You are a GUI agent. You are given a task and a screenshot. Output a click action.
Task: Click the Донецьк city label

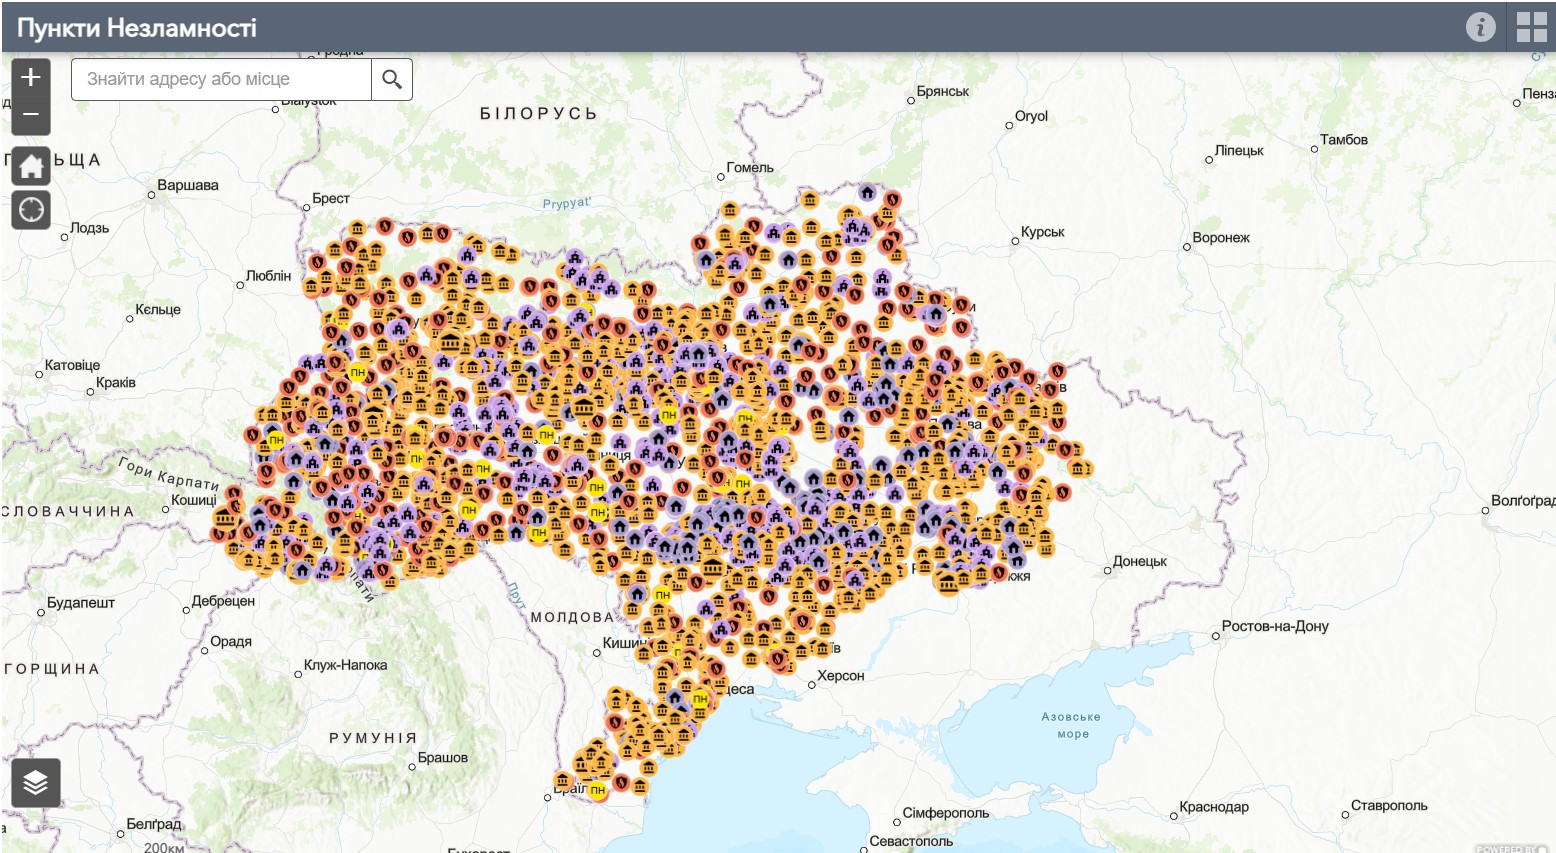click(1140, 561)
